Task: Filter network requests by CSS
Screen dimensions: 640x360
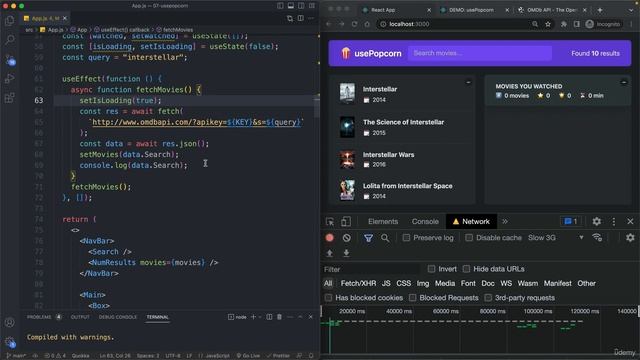Action: tap(404, 283)
